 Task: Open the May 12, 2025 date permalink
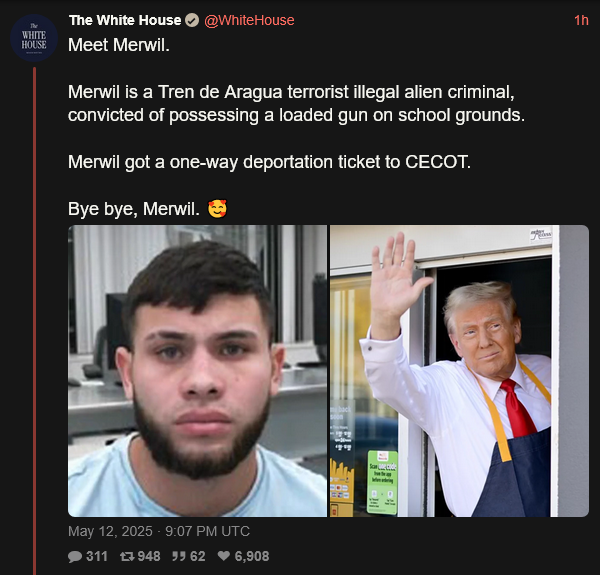159,531
